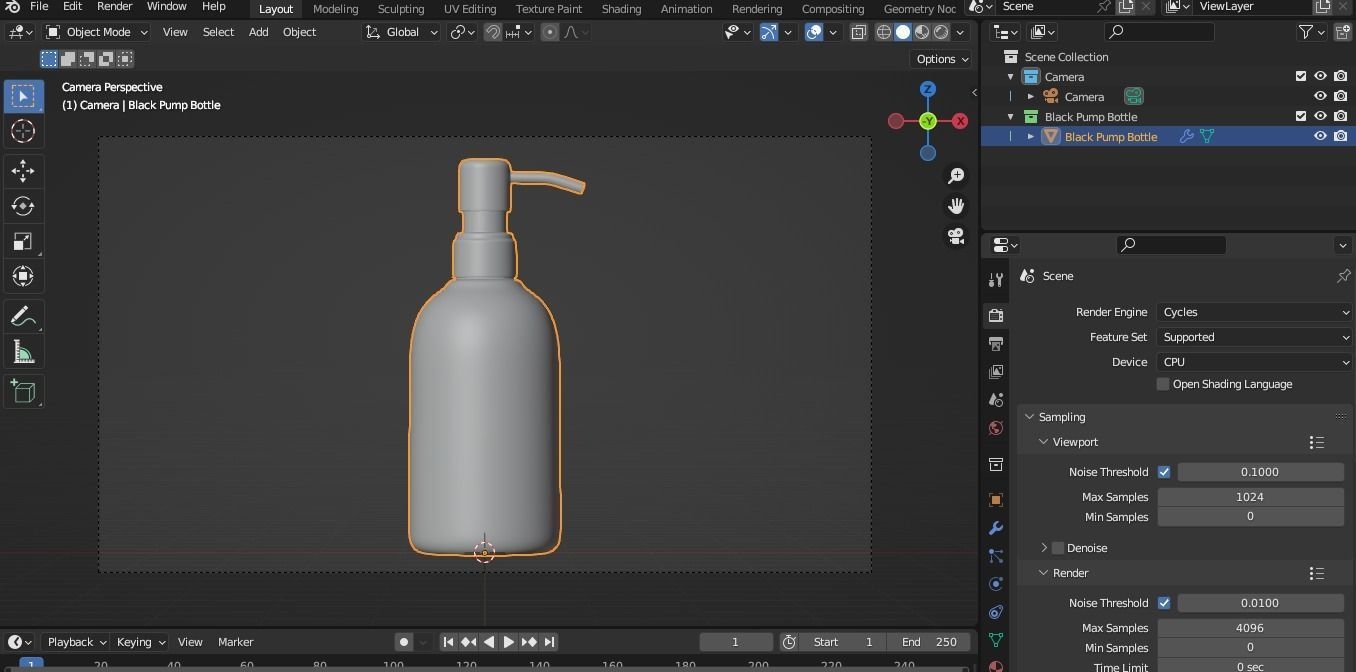
Task: Hide Camera collection with eye icon
Action: point(1320,76)
